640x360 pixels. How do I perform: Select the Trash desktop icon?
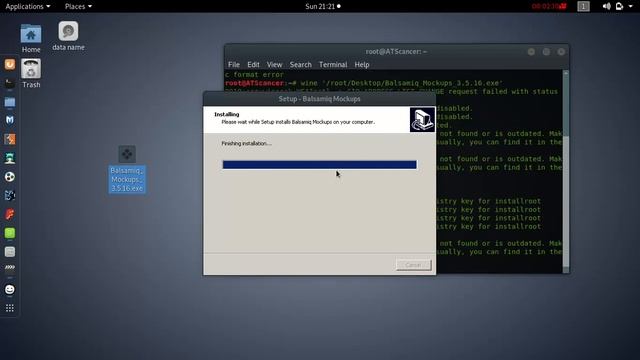[x=31, y=73]
